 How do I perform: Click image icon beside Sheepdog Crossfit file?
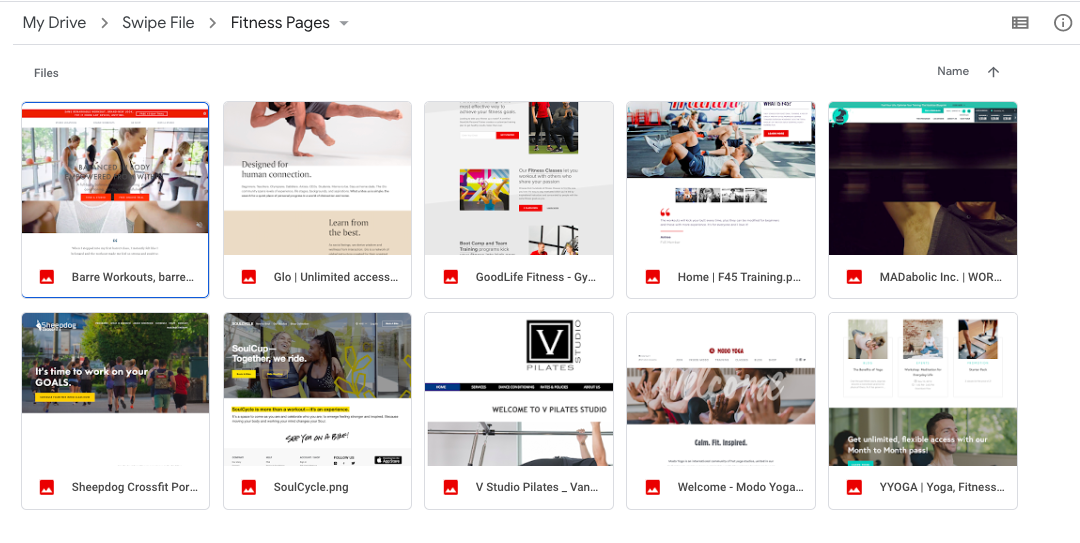coord(47,487)
